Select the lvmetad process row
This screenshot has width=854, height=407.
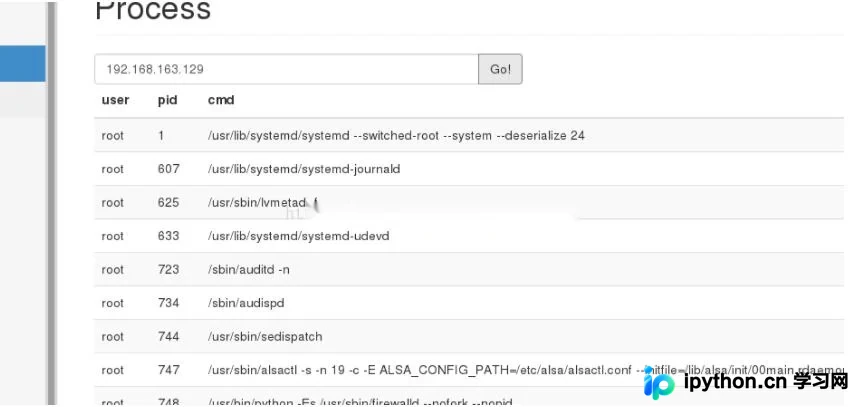[x=469, y=202]
